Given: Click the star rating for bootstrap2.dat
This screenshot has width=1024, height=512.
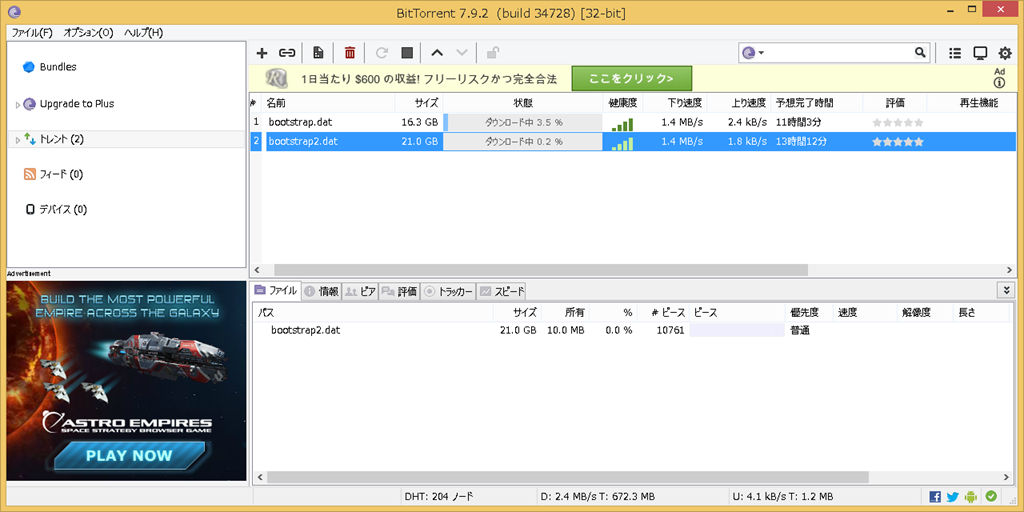Looking at the screenshot, I should 898,141.
